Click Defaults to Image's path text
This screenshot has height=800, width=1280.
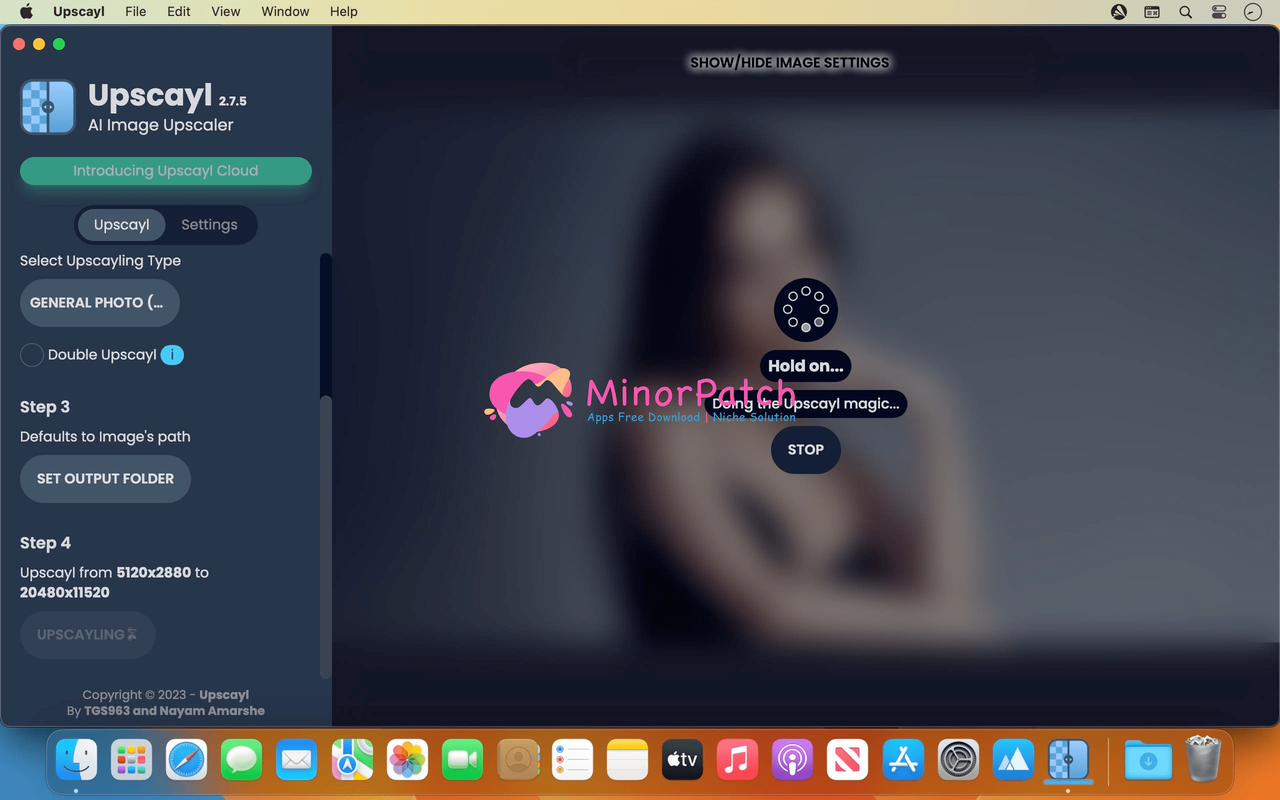(x=105, y=437)
